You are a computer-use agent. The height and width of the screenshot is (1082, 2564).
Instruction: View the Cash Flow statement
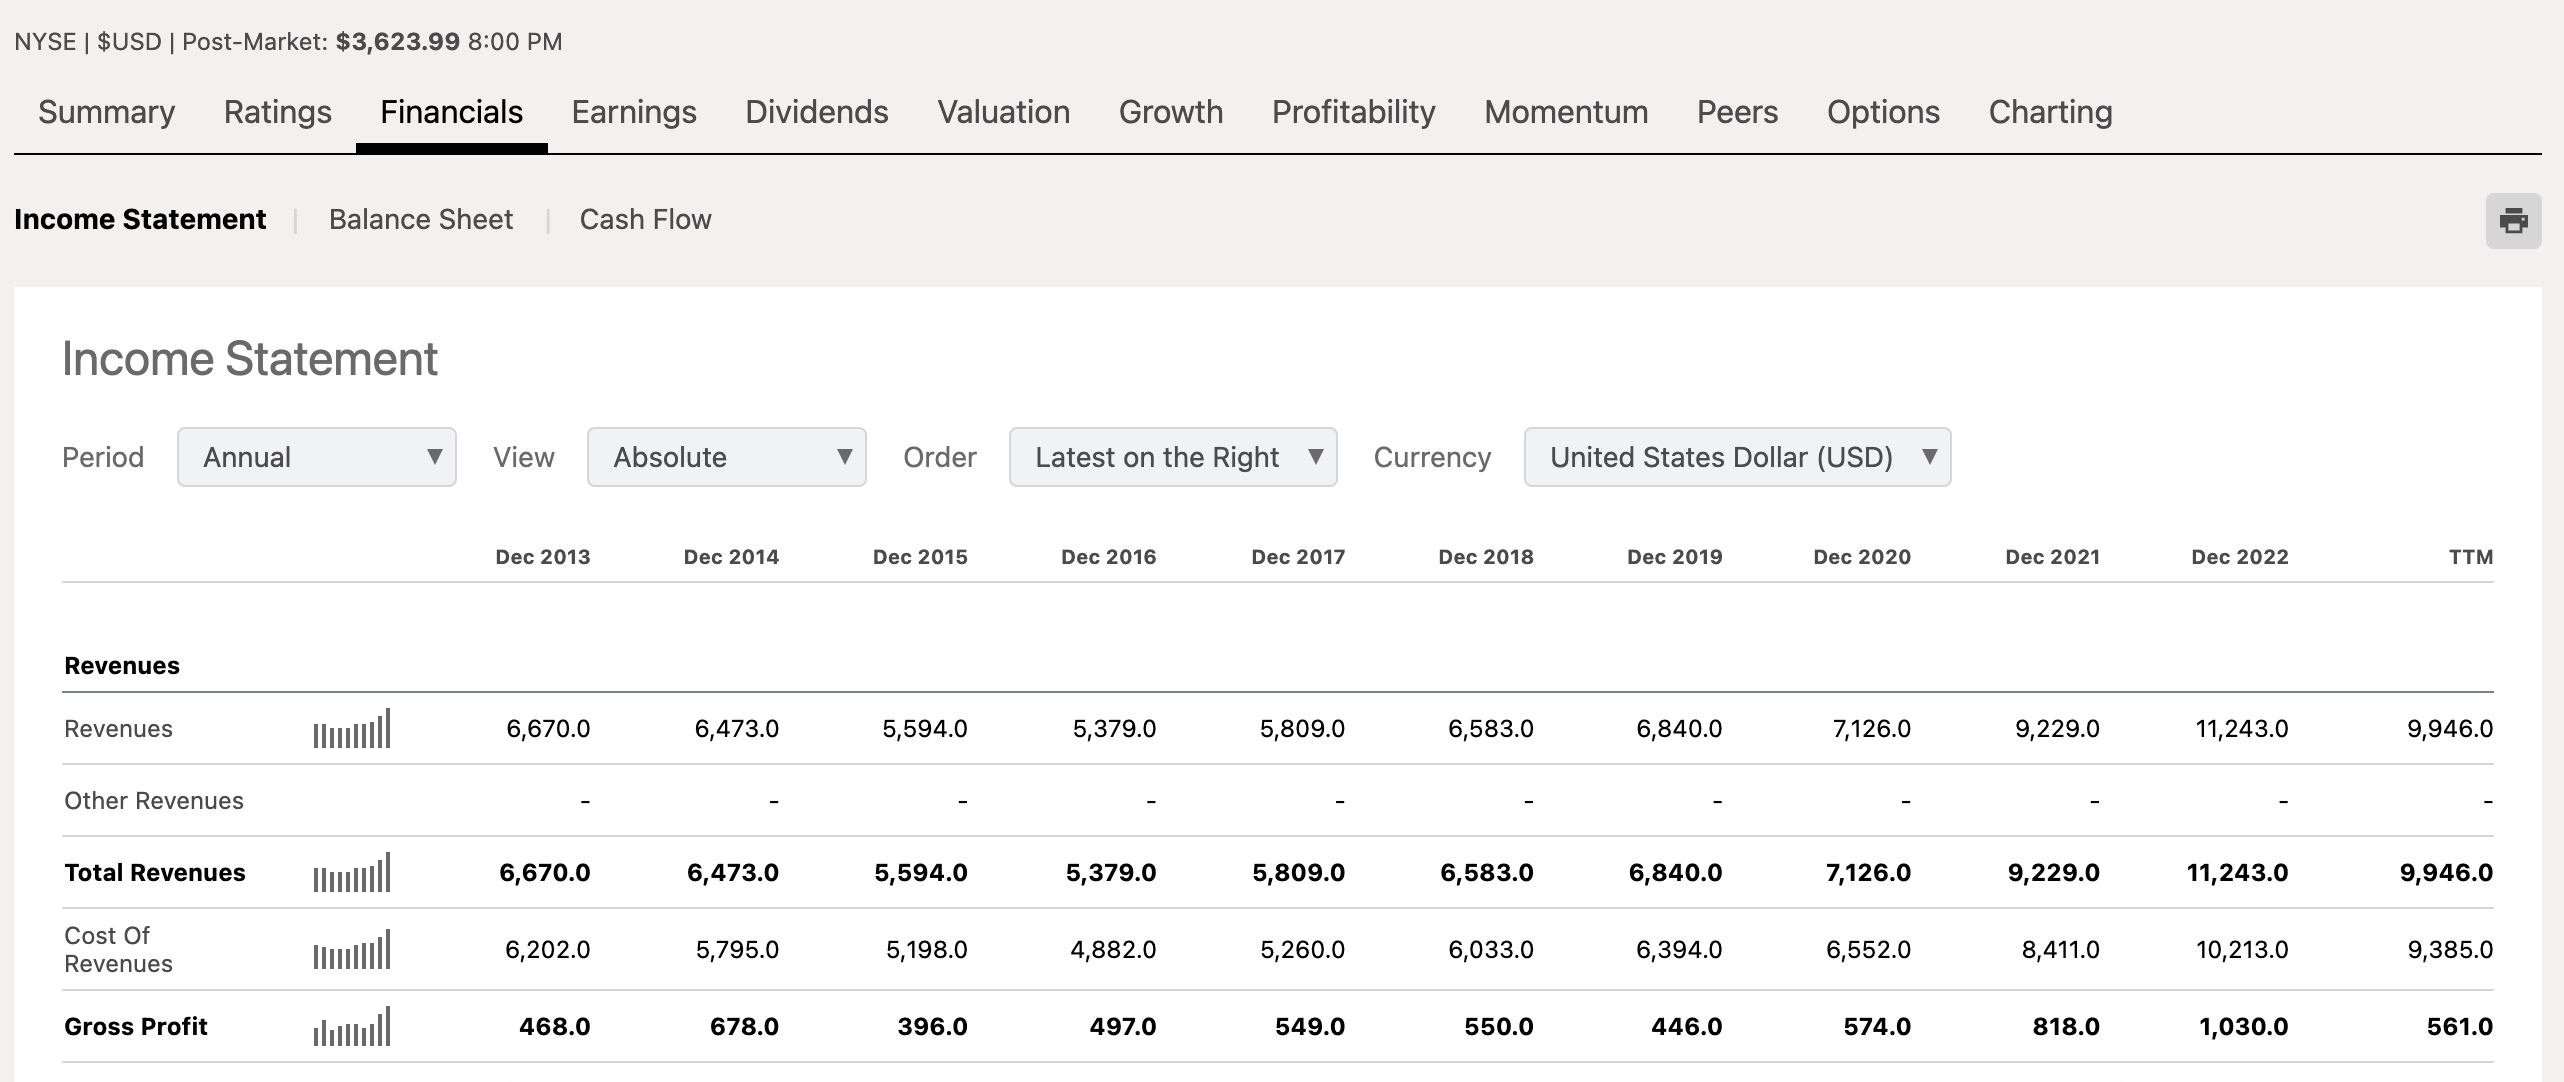coord(645,219)
